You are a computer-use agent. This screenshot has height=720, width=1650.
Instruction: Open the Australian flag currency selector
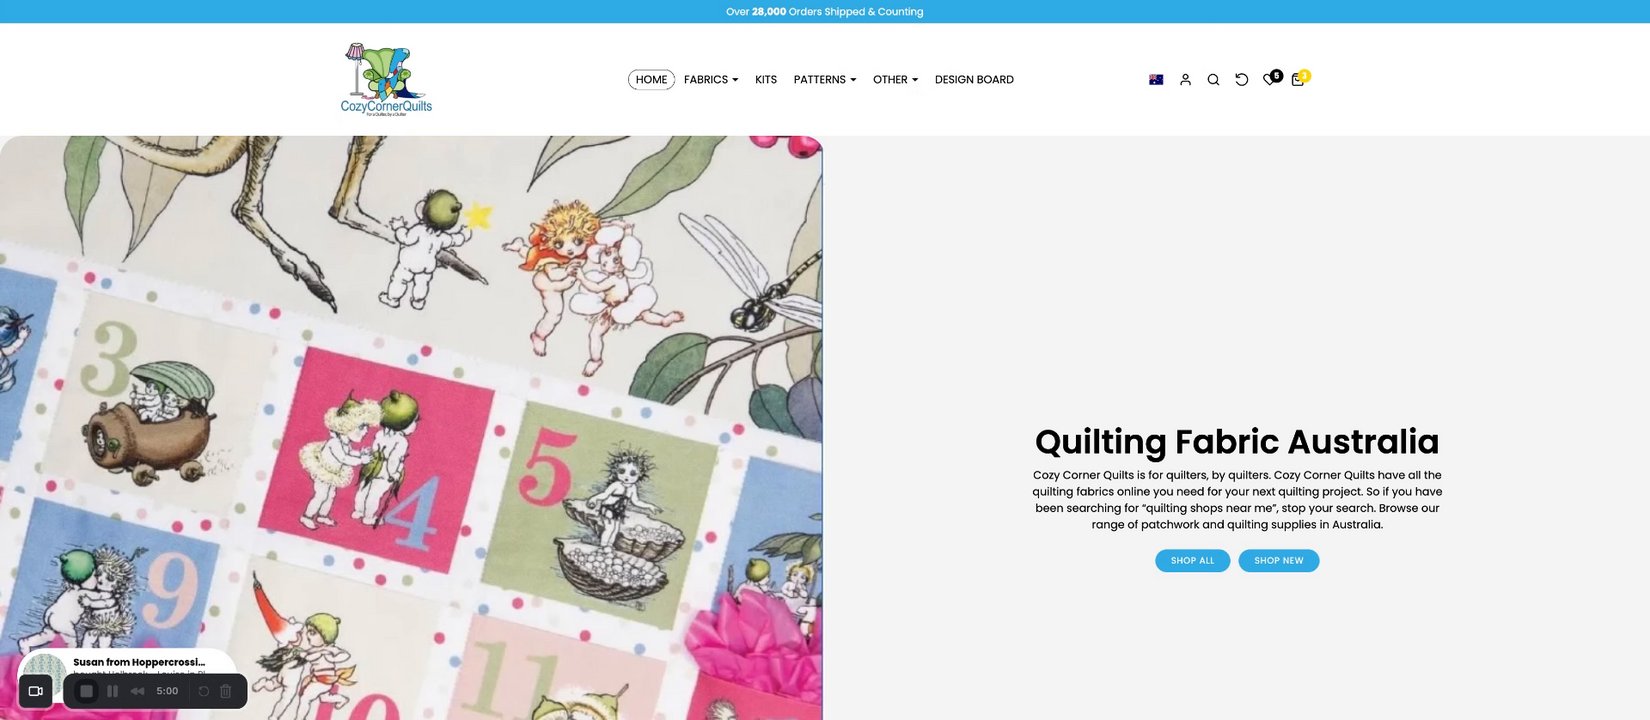coord(1156,80)
